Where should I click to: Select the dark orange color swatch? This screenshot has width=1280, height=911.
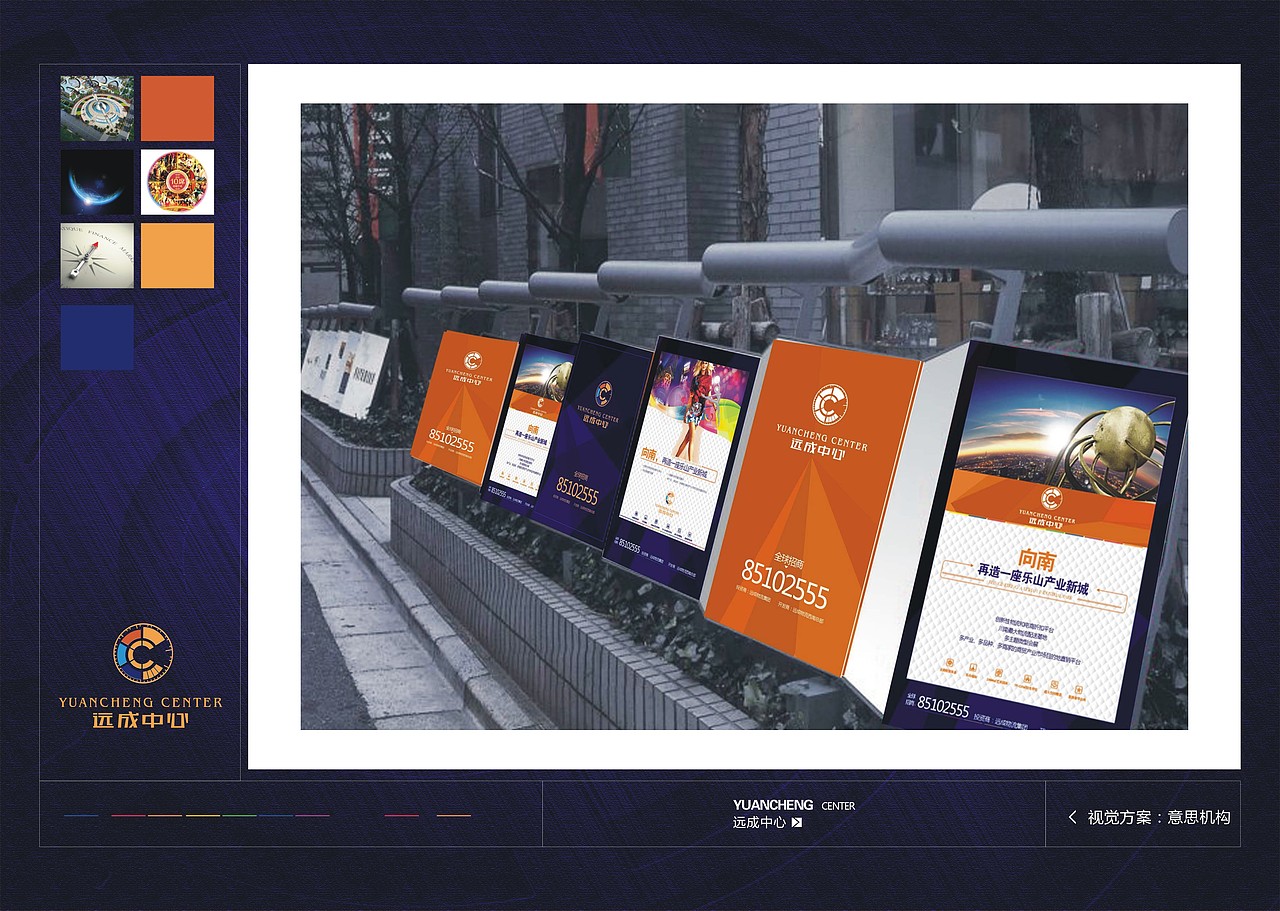(x=177, y=108)
